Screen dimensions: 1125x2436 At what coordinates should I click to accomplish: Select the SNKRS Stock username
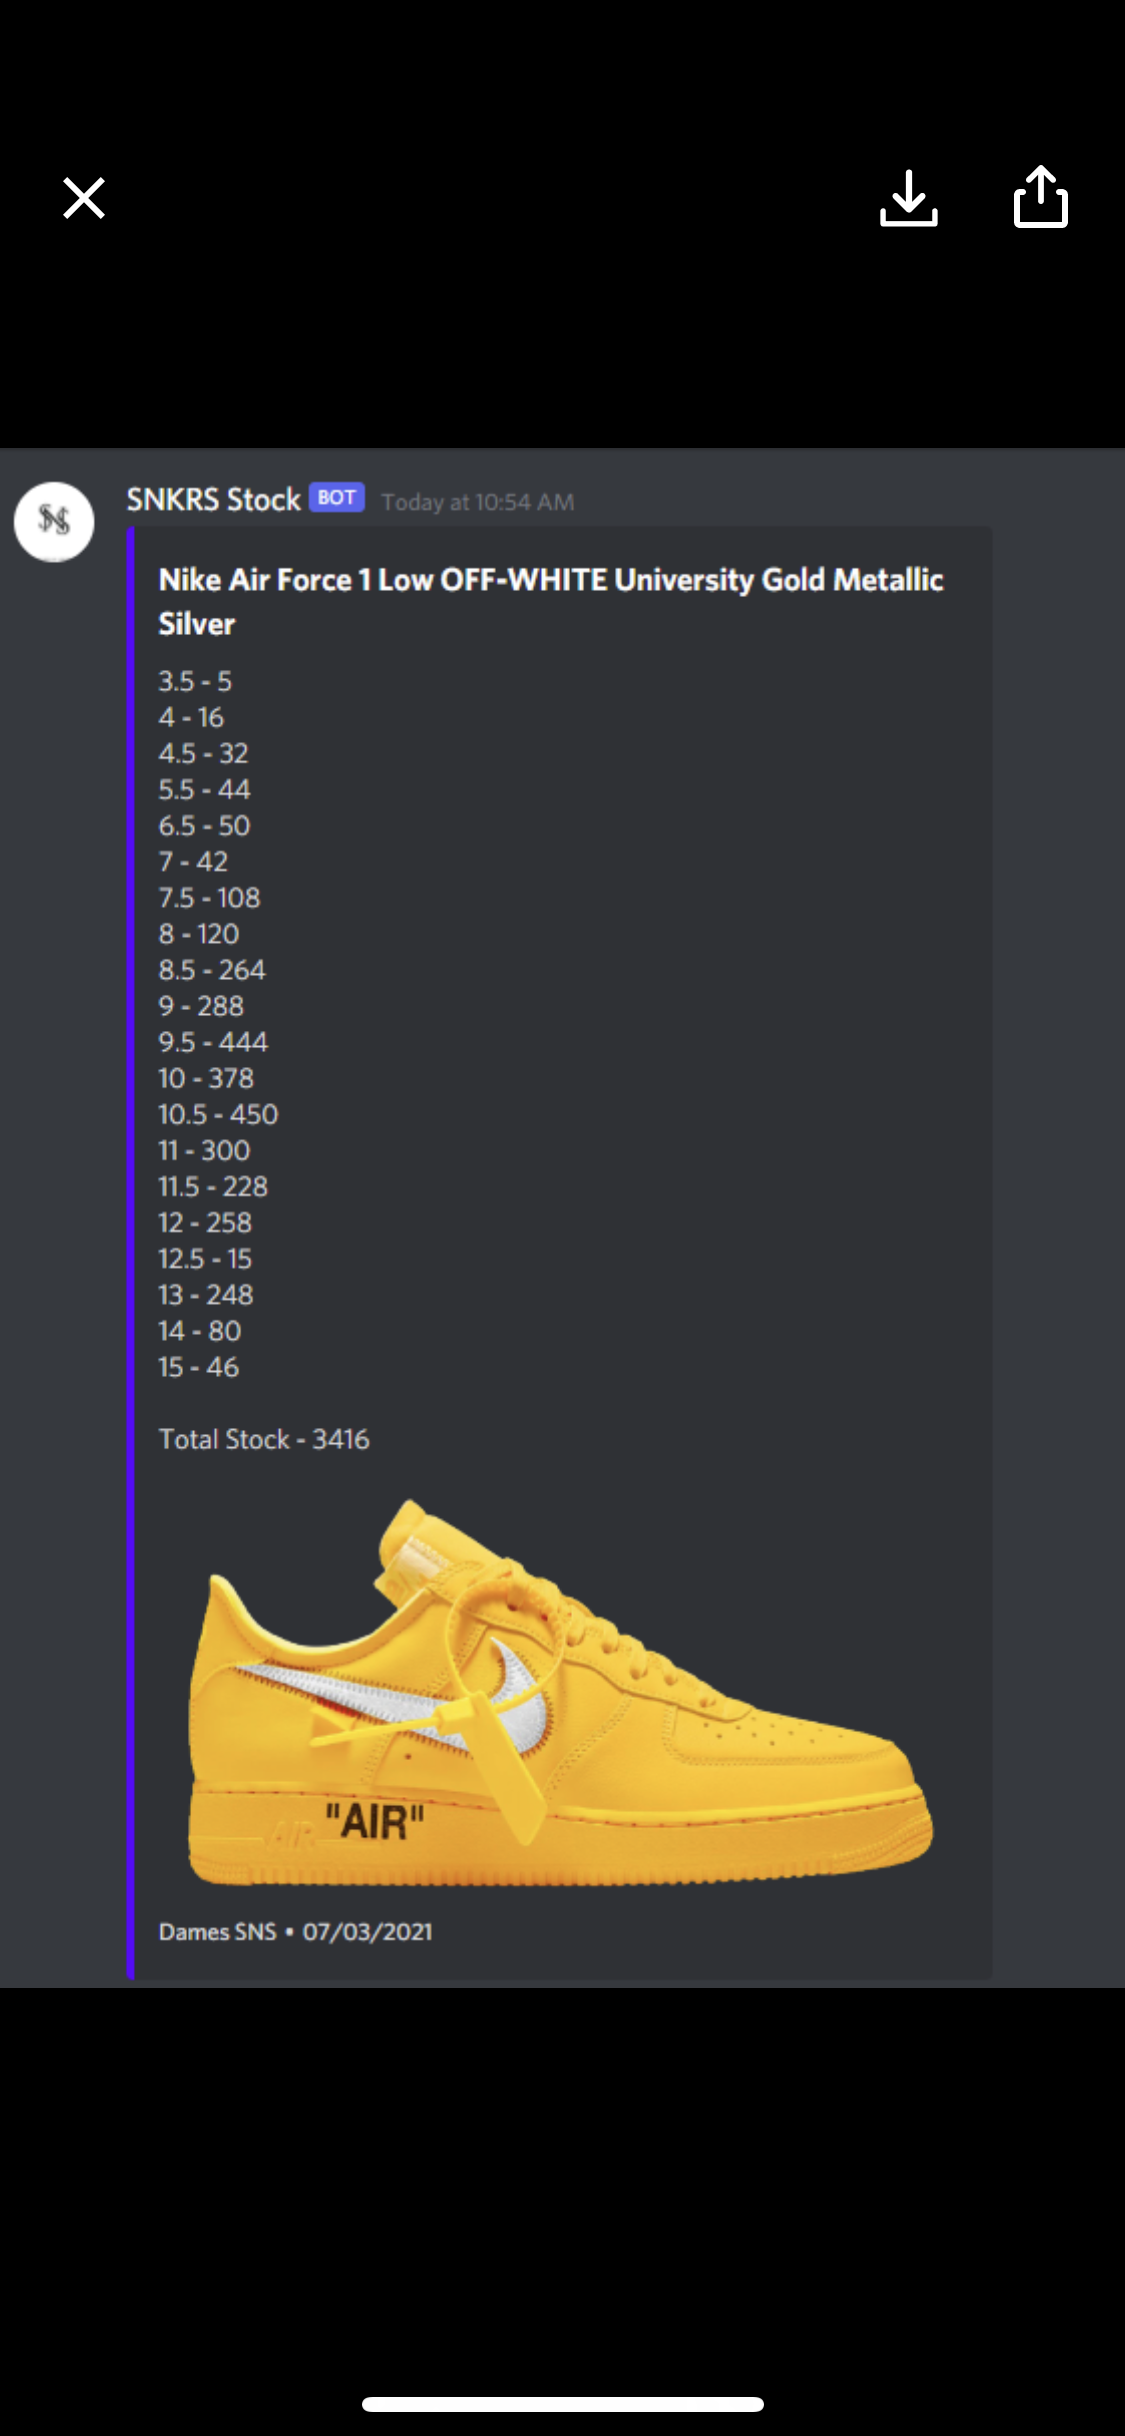pos(214,500)
